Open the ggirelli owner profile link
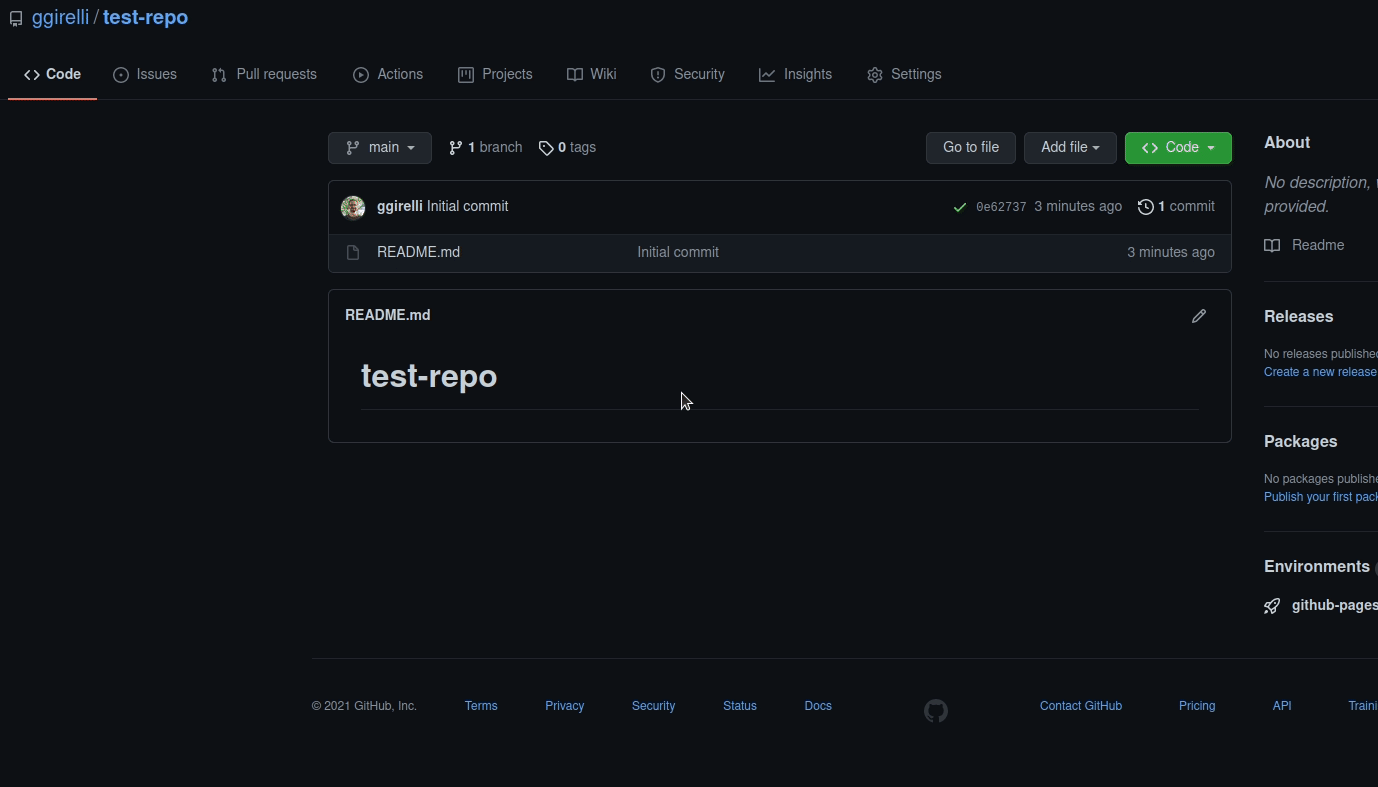1378x787 pixels. pos(60,17)
